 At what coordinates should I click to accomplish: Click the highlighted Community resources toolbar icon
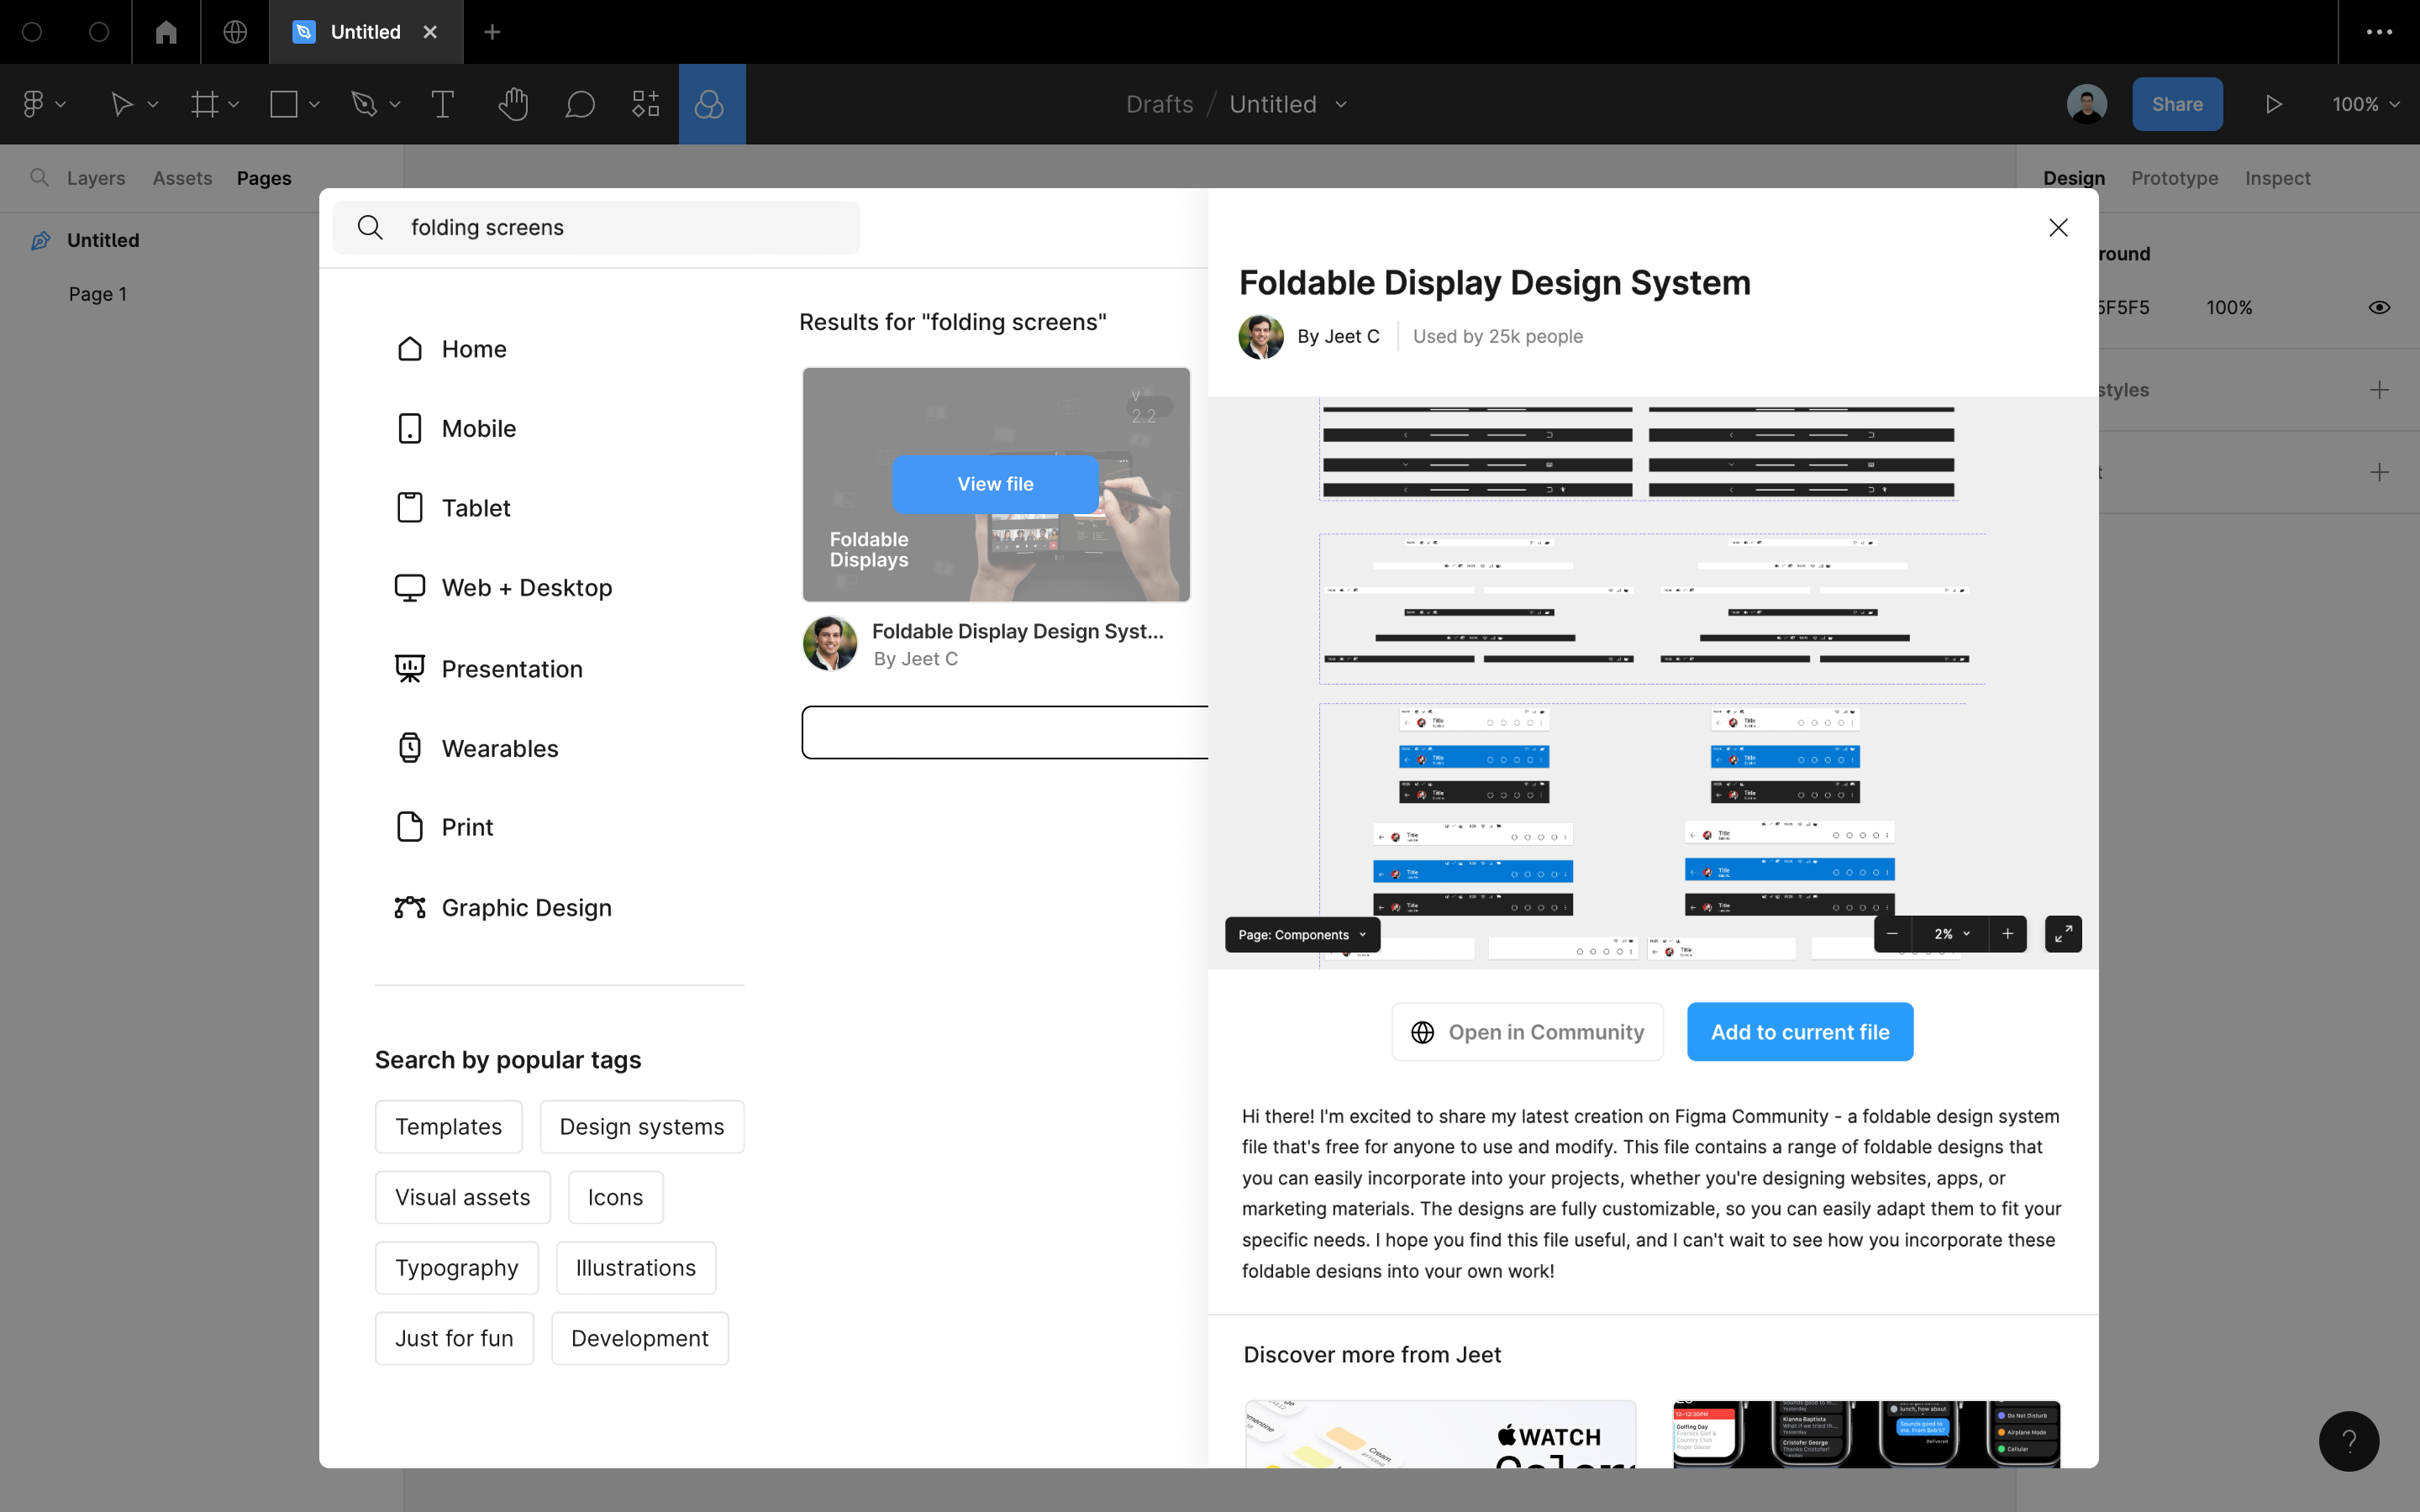pyautogui.click(x=711, y=104)
